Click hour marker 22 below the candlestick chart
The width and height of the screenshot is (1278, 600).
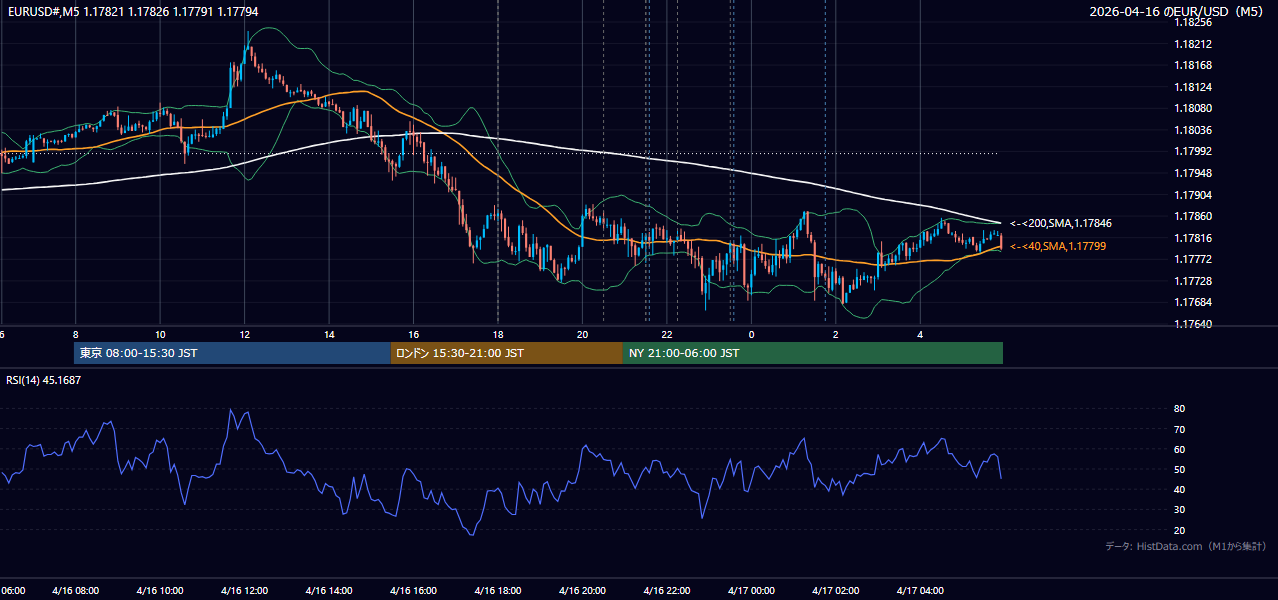click(667, 334)
